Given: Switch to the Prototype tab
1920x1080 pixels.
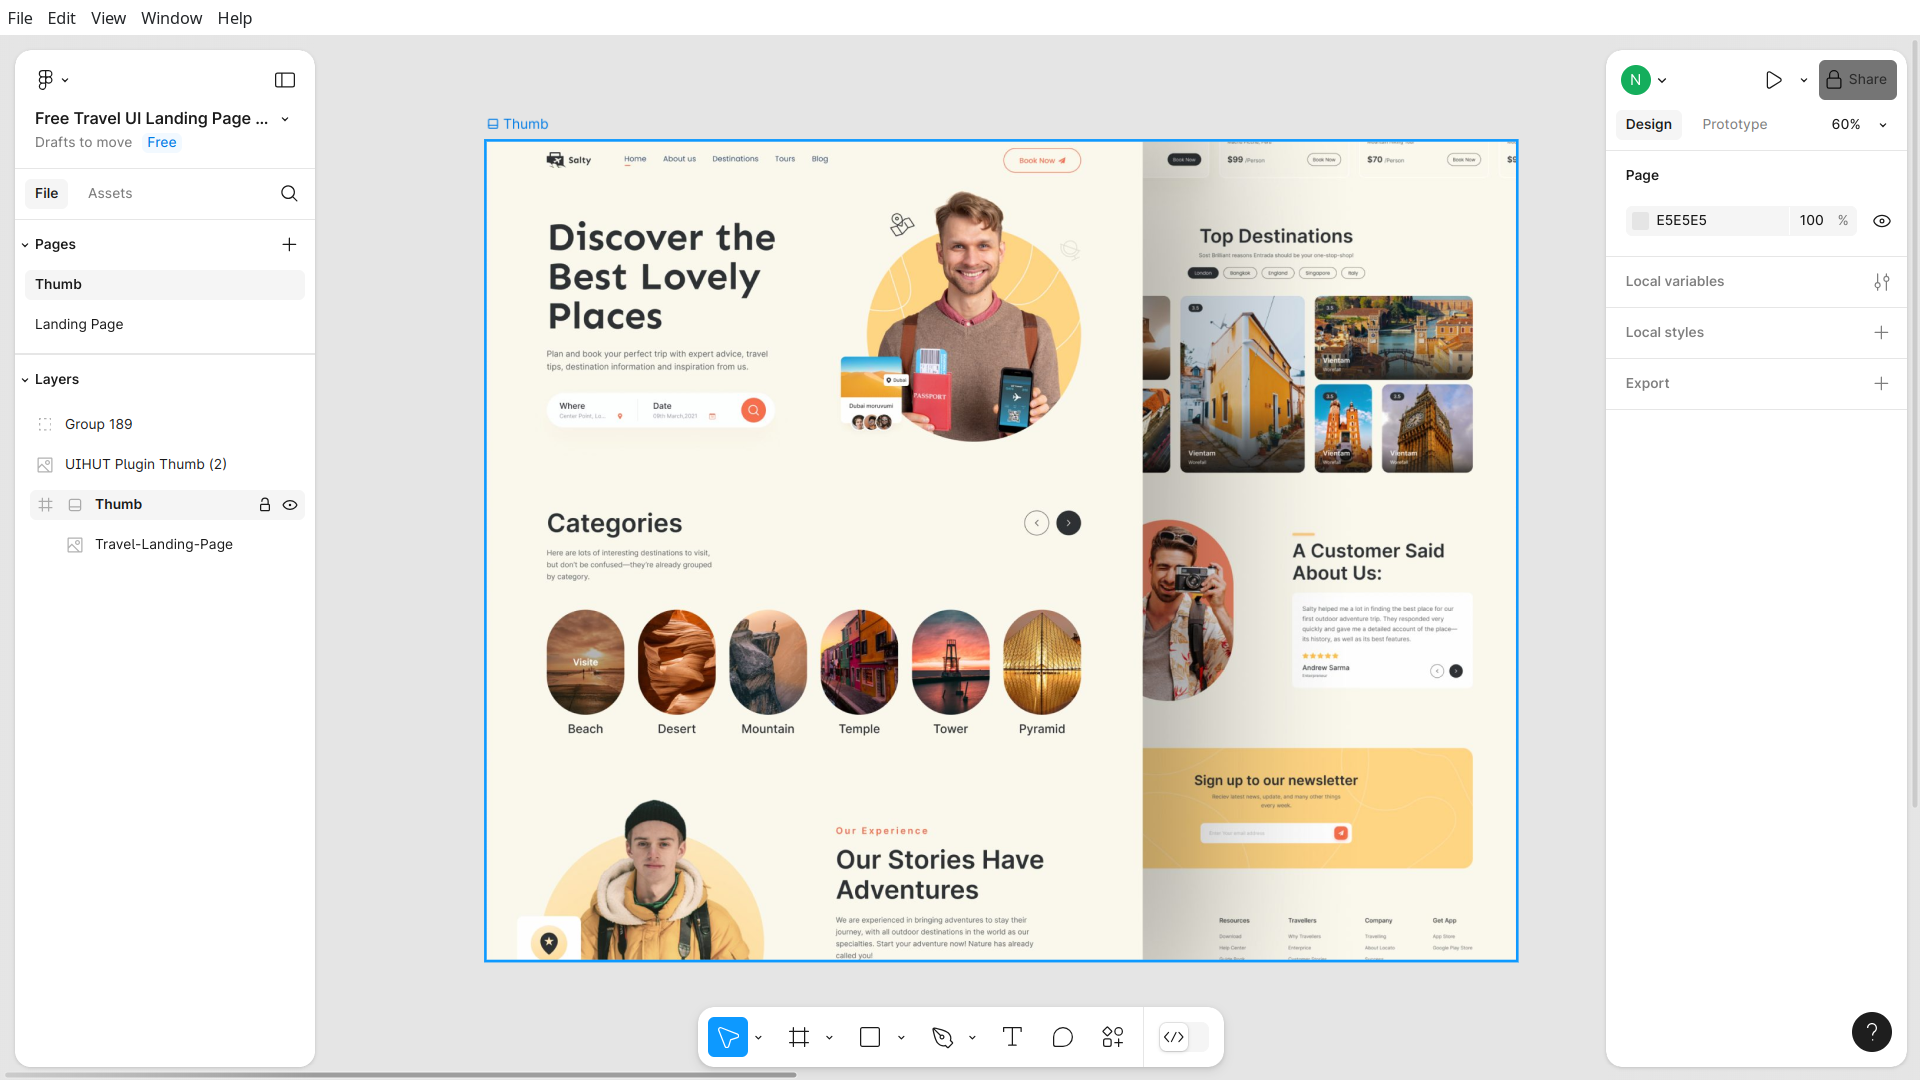Looking at the screenshot, I should [x=1734, y=124].
